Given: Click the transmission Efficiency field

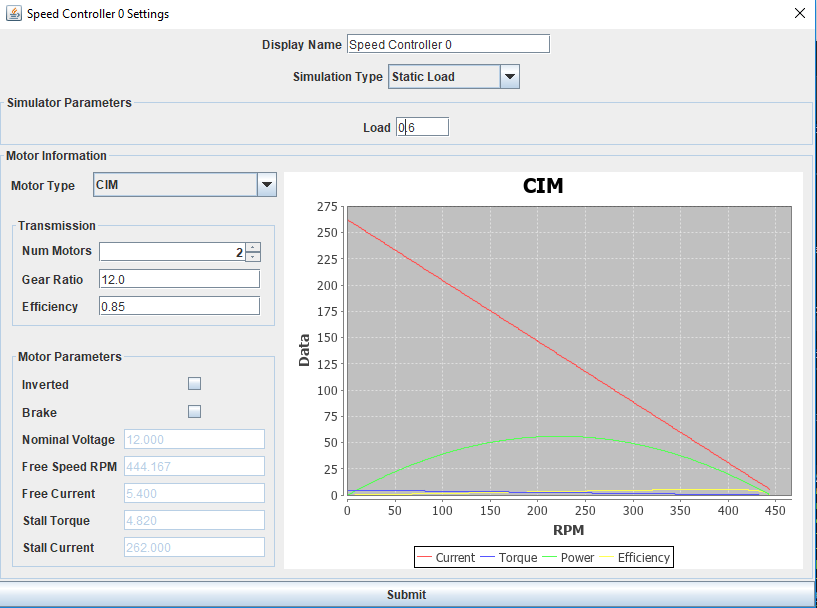Looking at the screenshot, I should click(x=179, y=306).
